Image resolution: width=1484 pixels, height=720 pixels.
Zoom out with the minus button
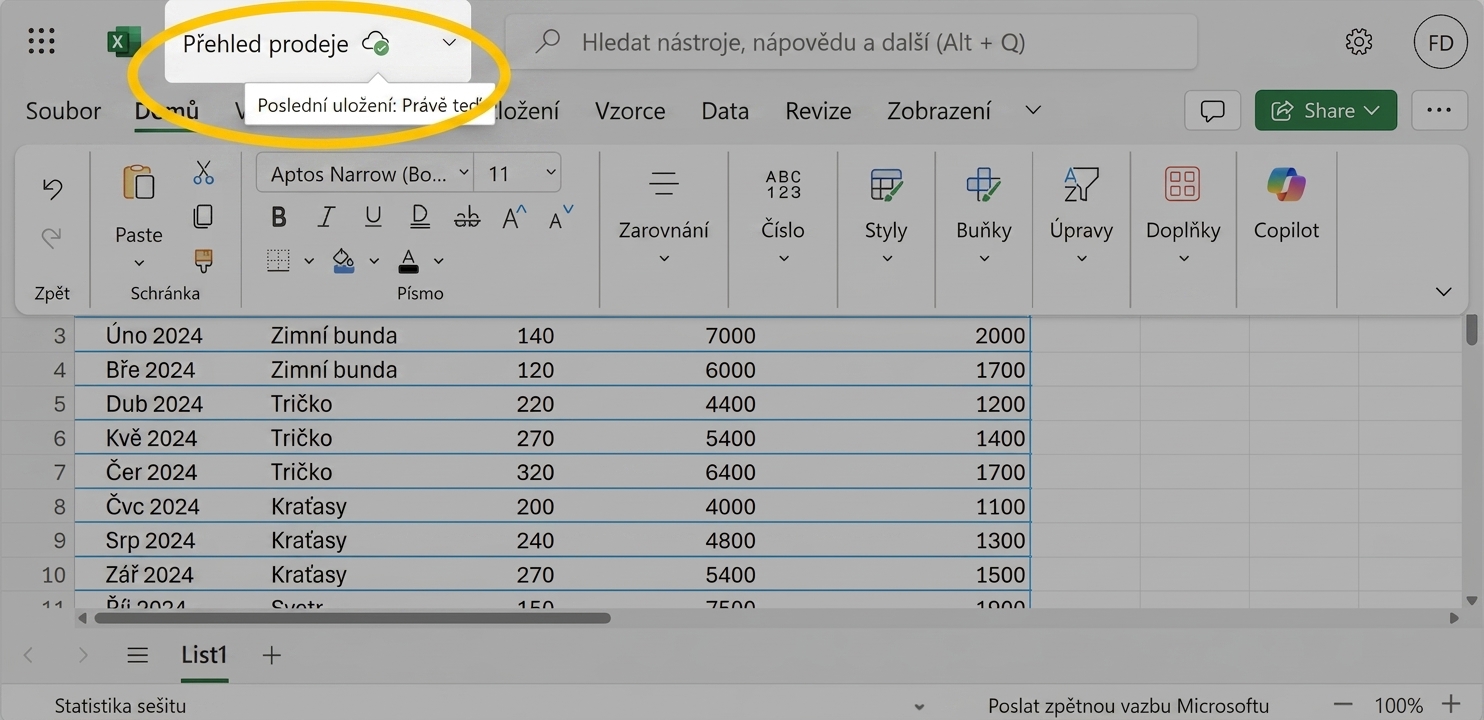[x=1343, y=705]
